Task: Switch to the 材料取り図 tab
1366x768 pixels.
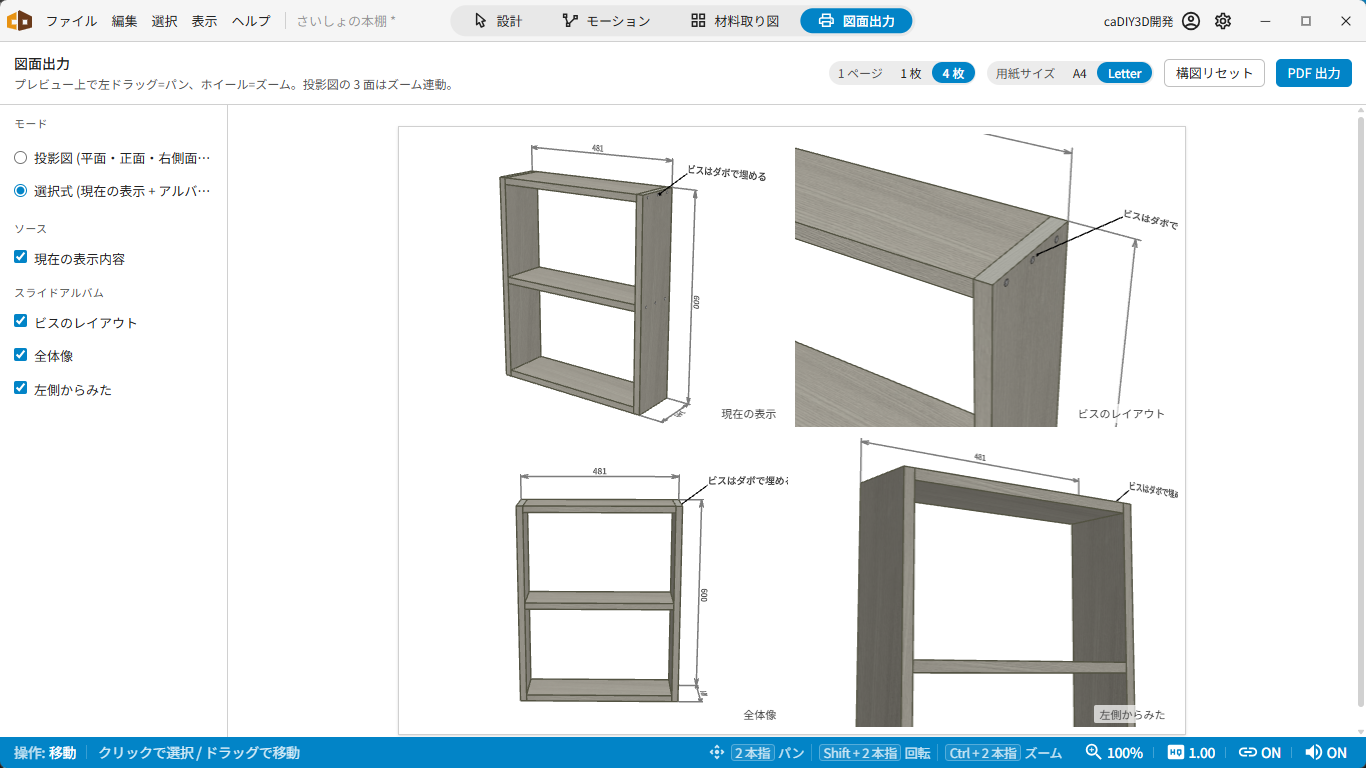Action: [735, 21]
